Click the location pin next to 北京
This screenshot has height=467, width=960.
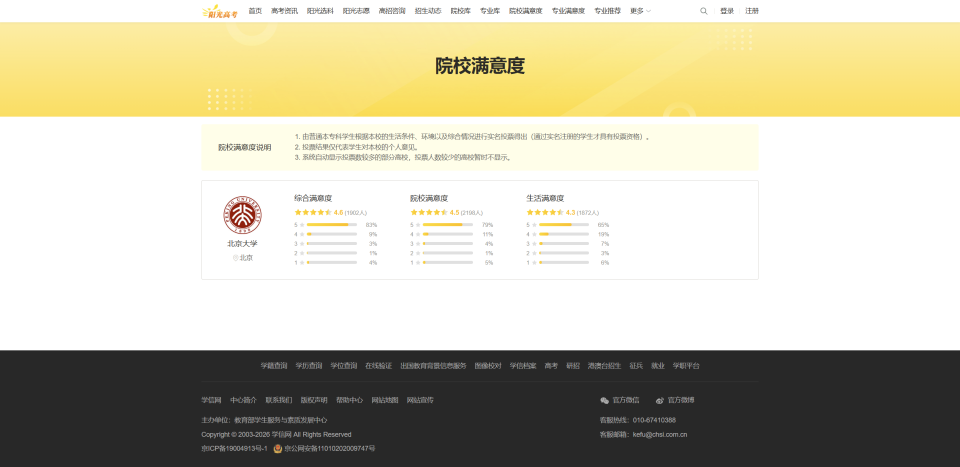235,258
